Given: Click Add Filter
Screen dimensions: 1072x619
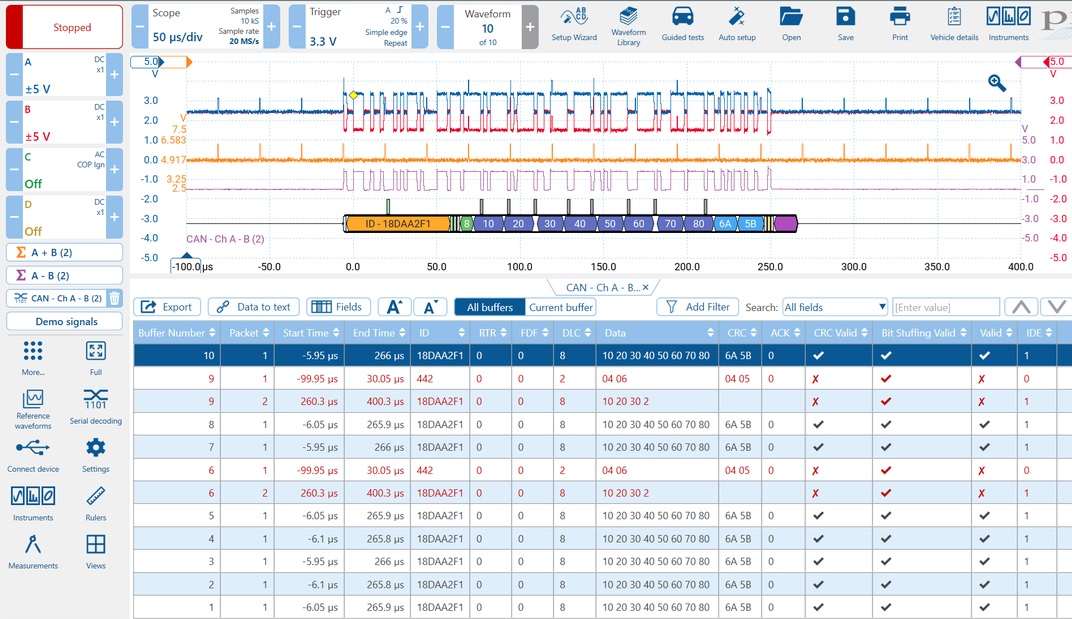Looking at the screenshot, I should (x=698, y=307).
